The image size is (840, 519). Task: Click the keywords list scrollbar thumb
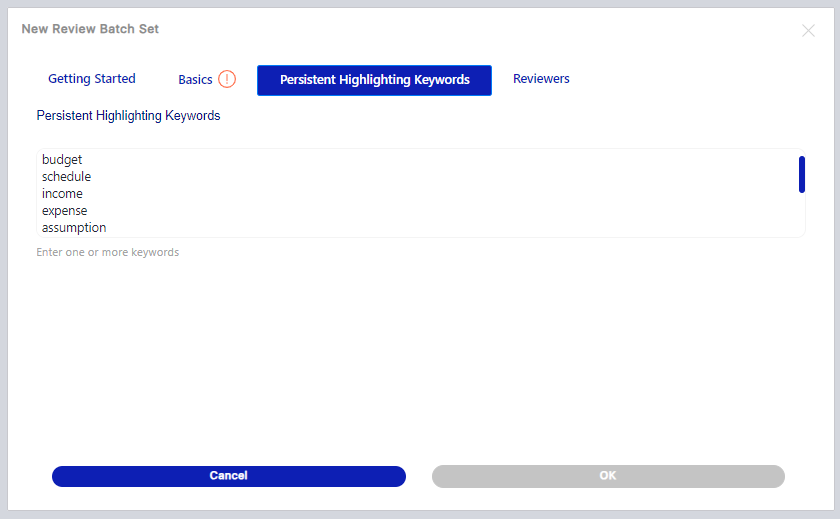tap(801, 175)
